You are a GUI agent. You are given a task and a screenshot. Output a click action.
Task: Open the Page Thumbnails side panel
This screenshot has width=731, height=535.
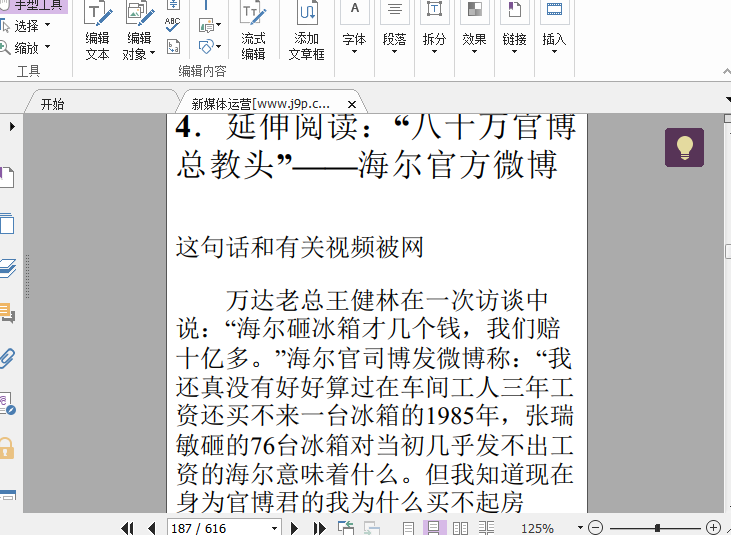(x=7, y=223)
